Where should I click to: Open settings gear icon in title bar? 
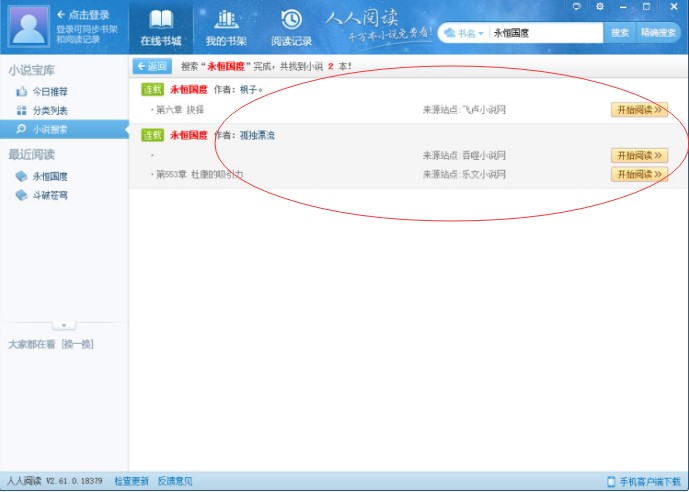point(600,7)
